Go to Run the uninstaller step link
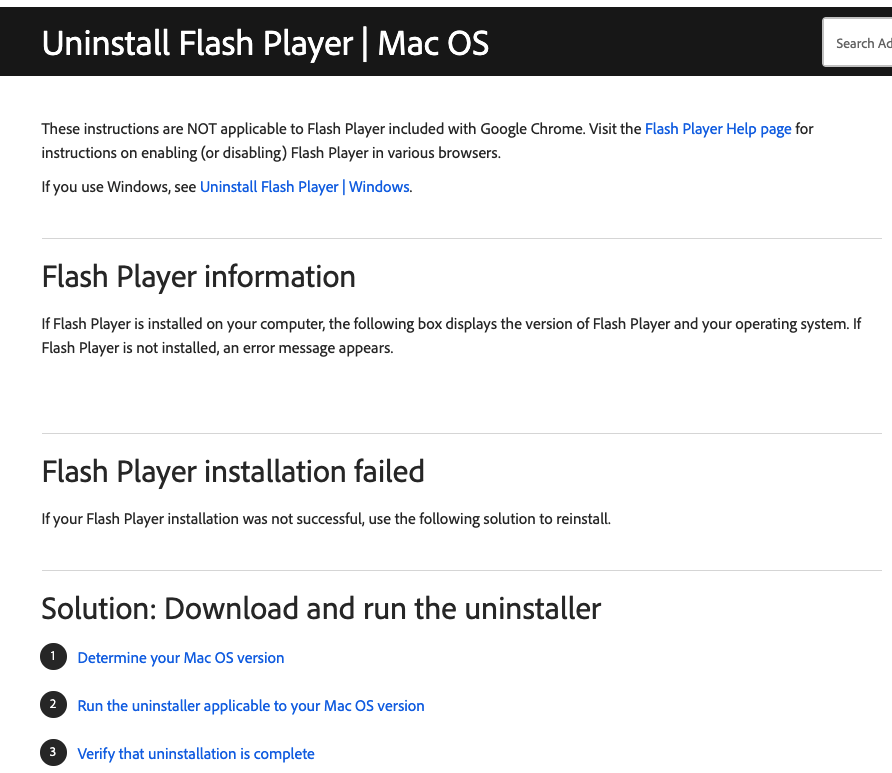 [251, 706]
